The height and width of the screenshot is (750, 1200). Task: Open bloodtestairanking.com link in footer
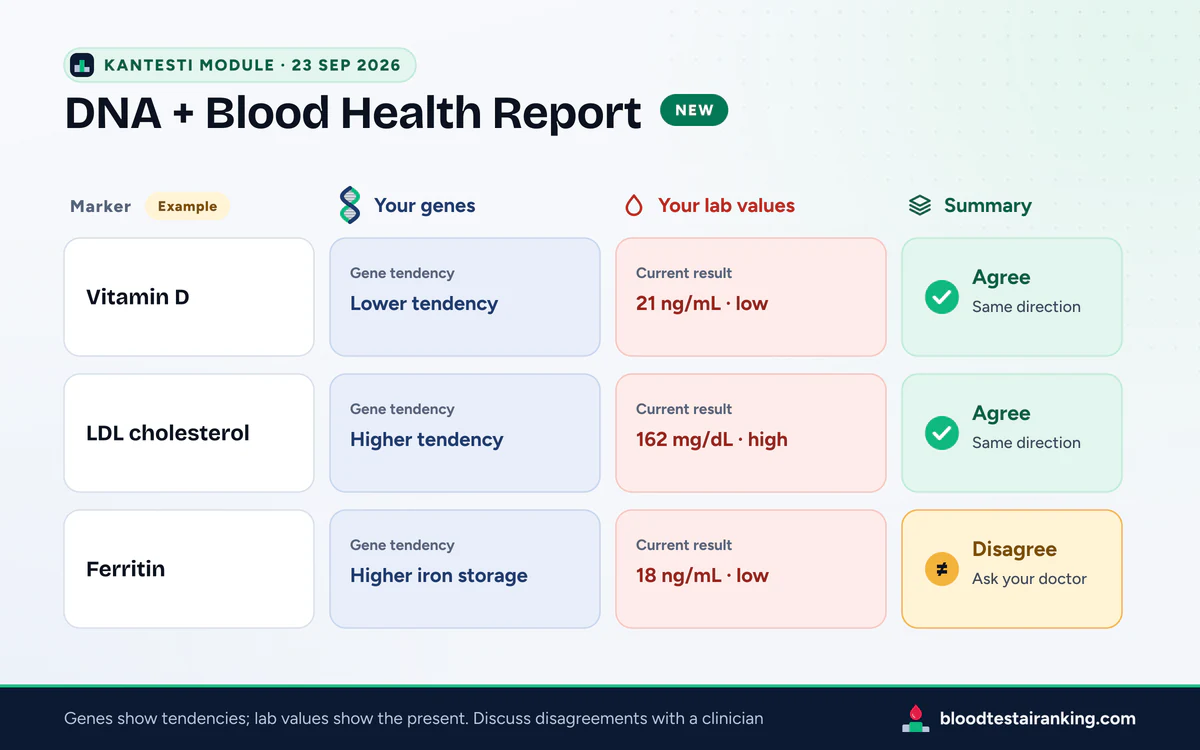click(1038, 718)
